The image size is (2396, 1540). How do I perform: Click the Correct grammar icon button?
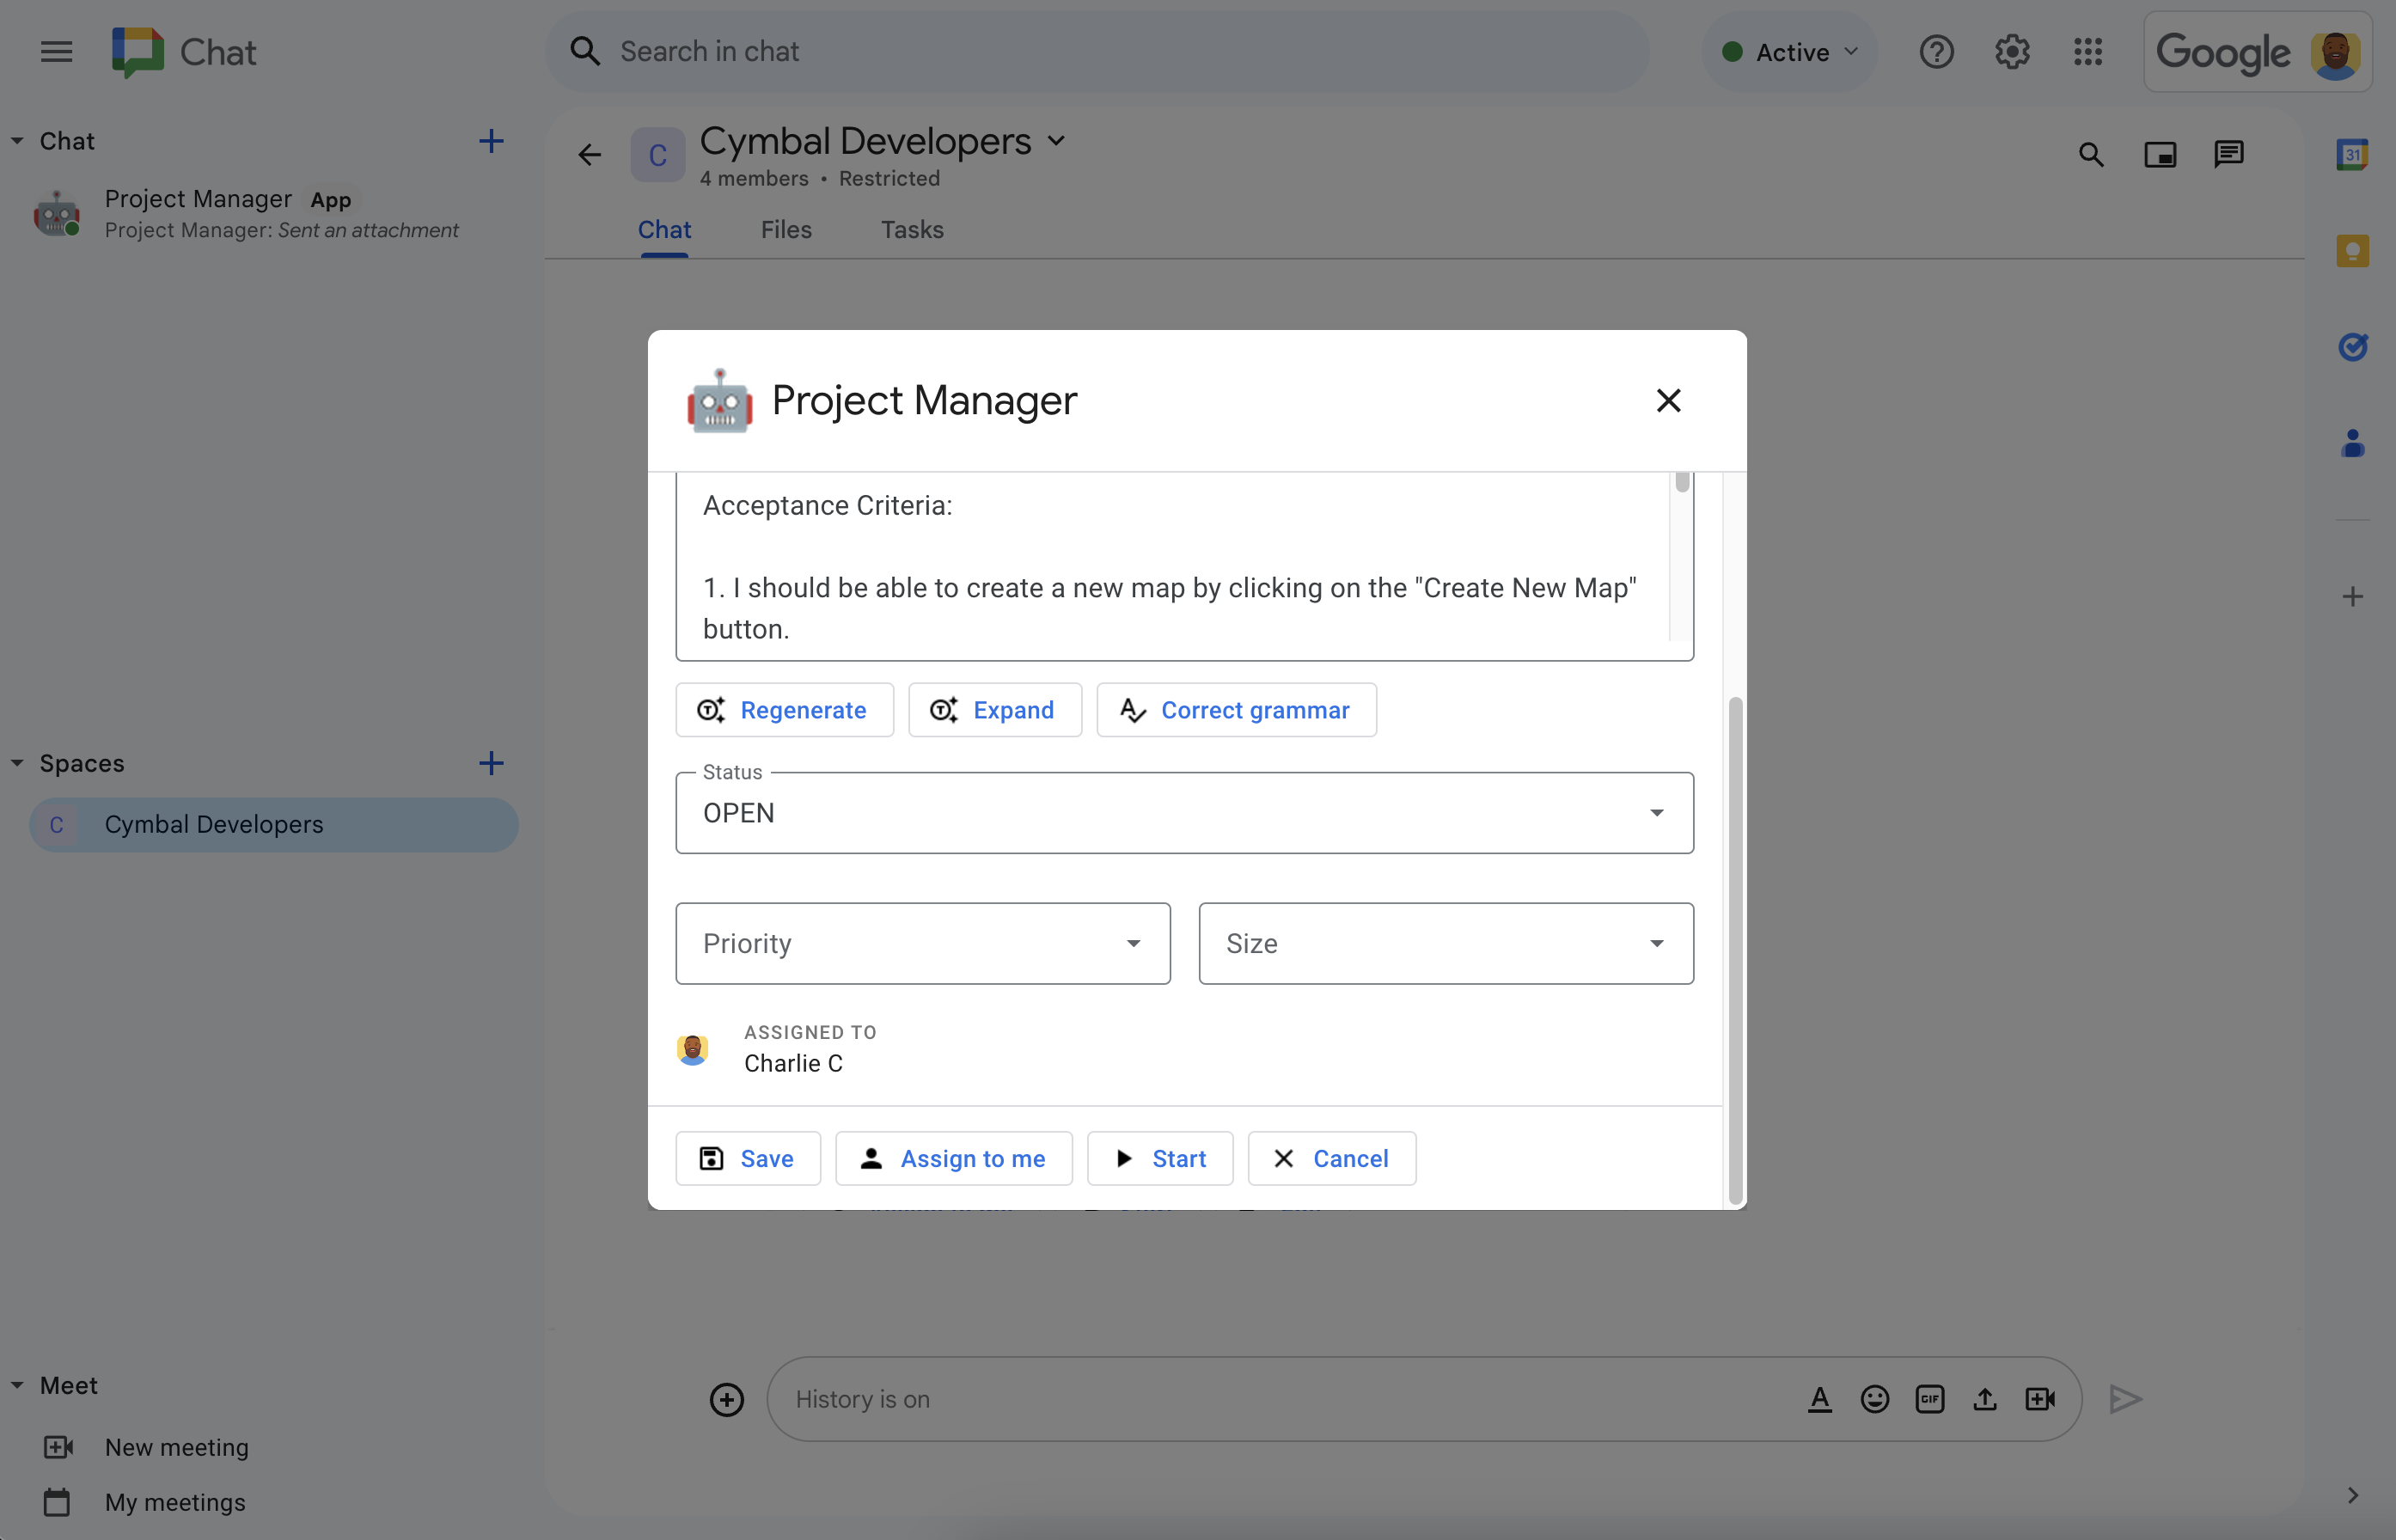pos(1132,709)
